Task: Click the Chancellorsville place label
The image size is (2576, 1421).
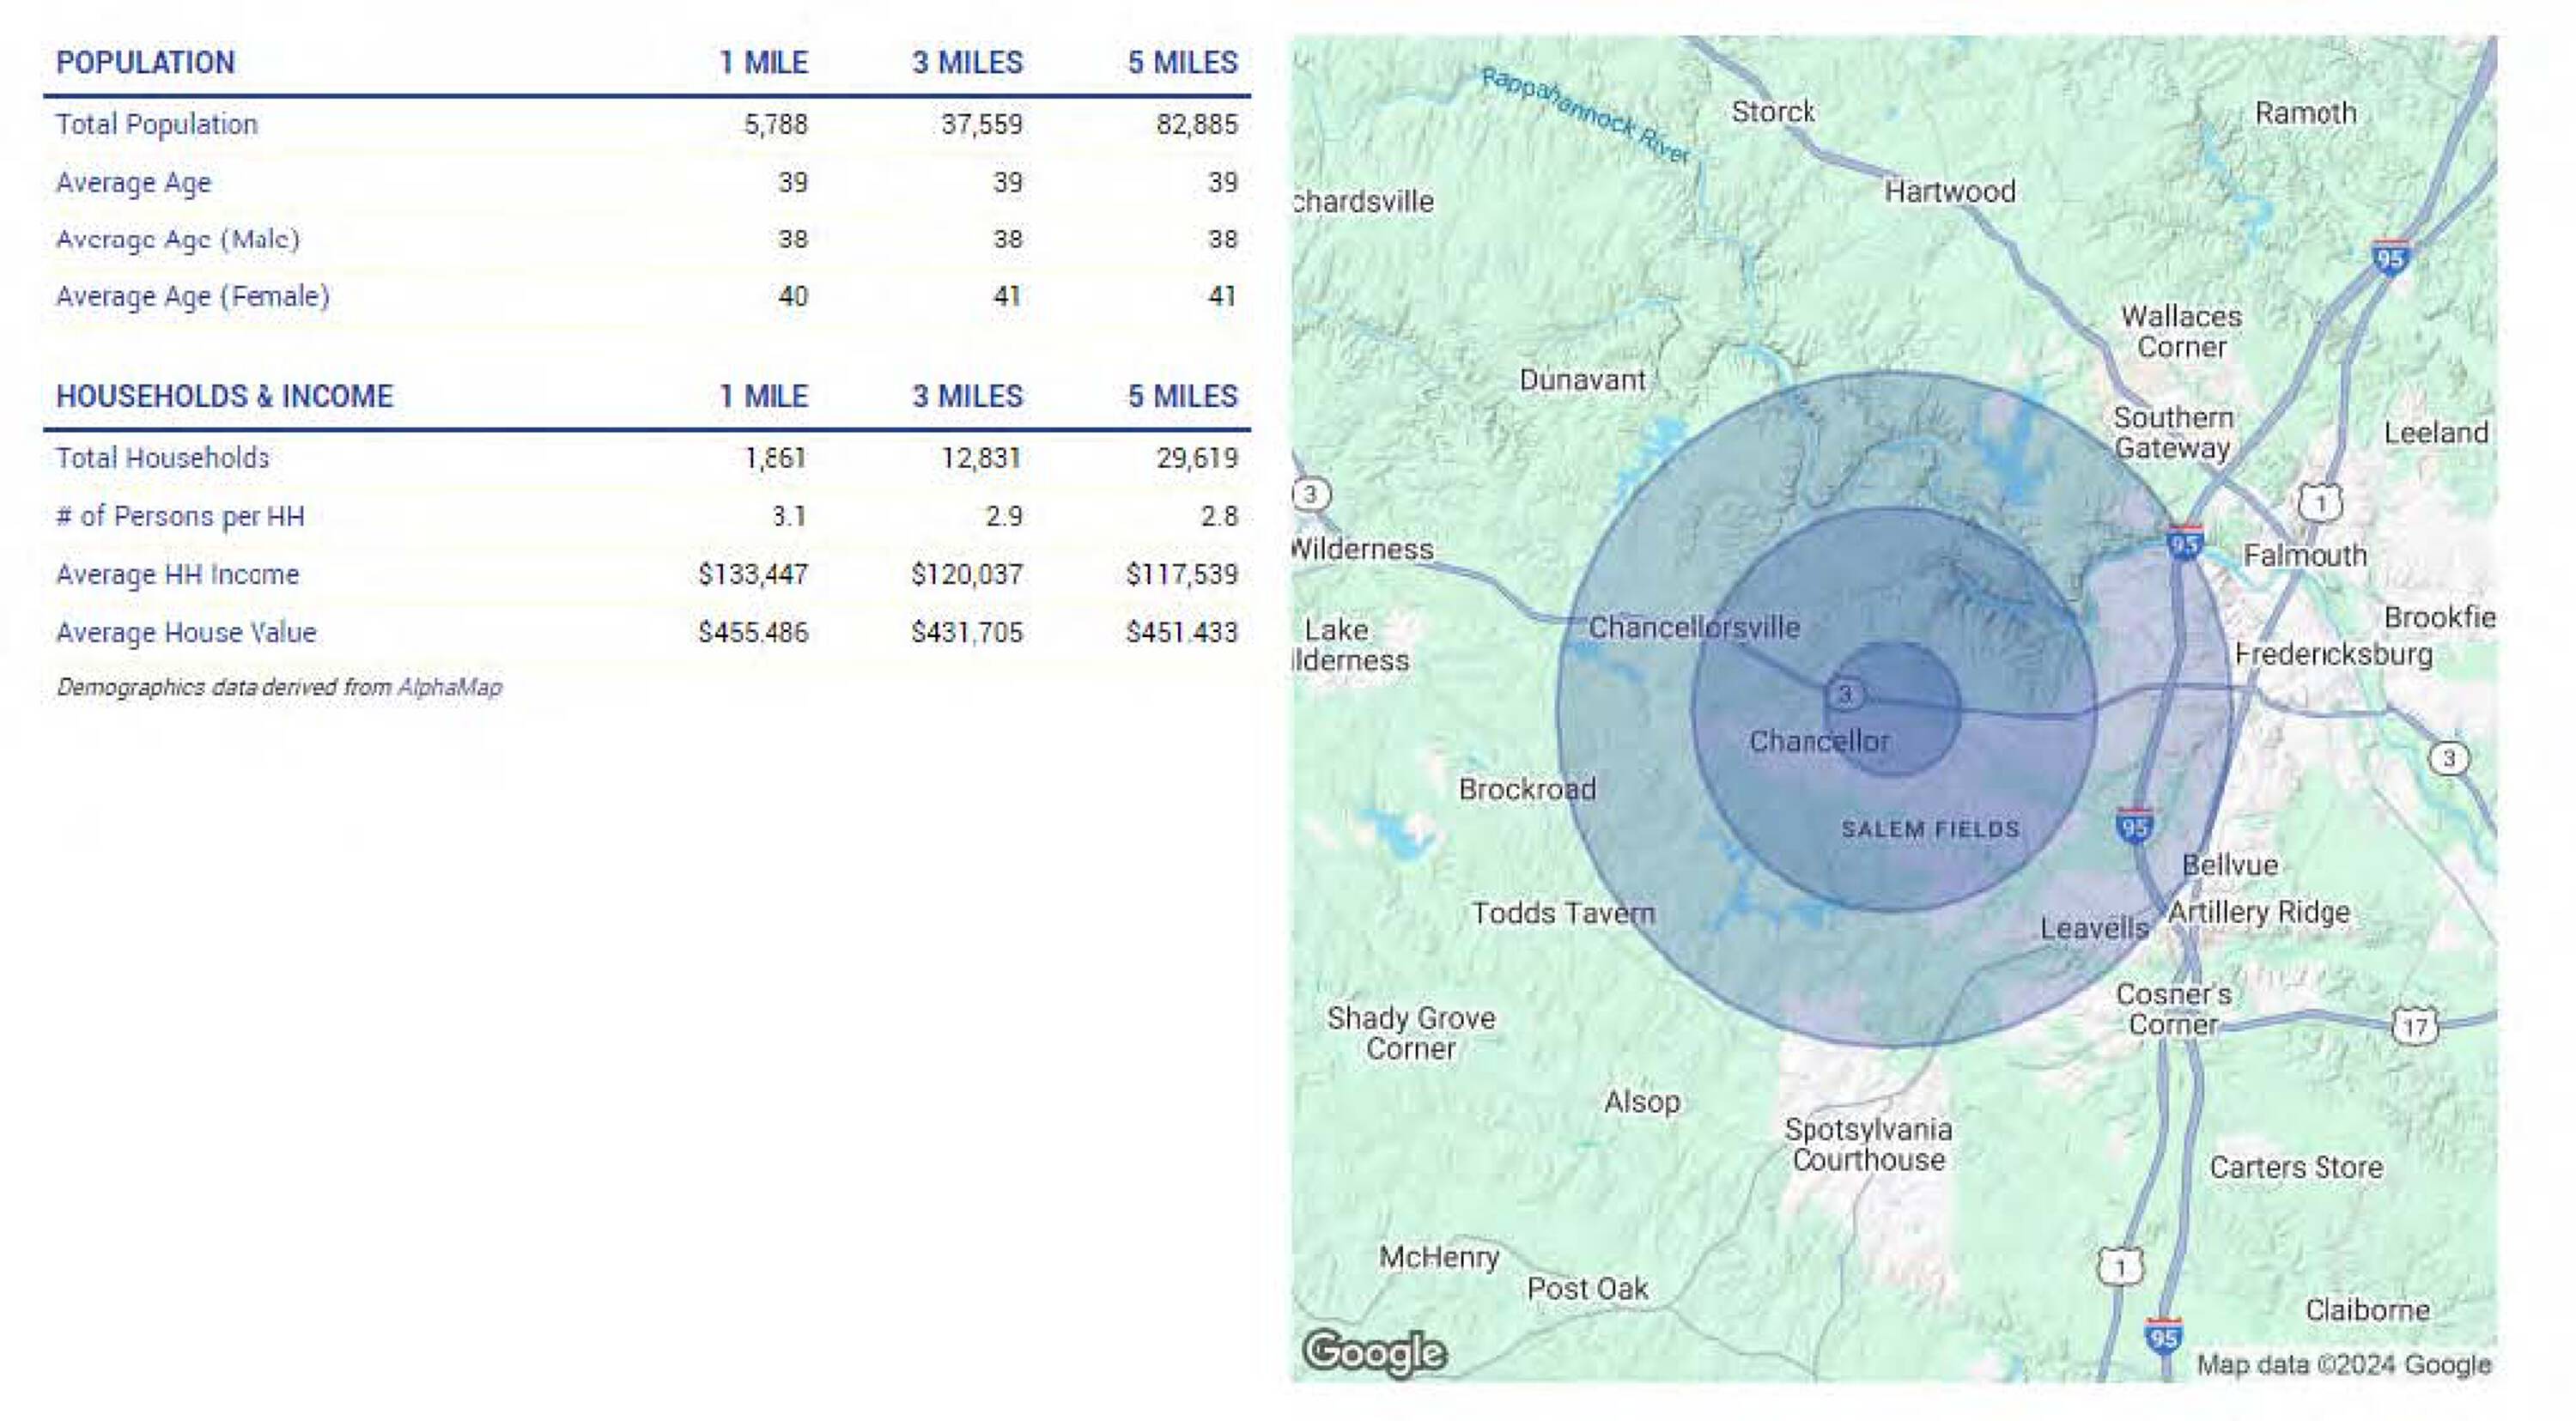Action: click(1694, 627)
